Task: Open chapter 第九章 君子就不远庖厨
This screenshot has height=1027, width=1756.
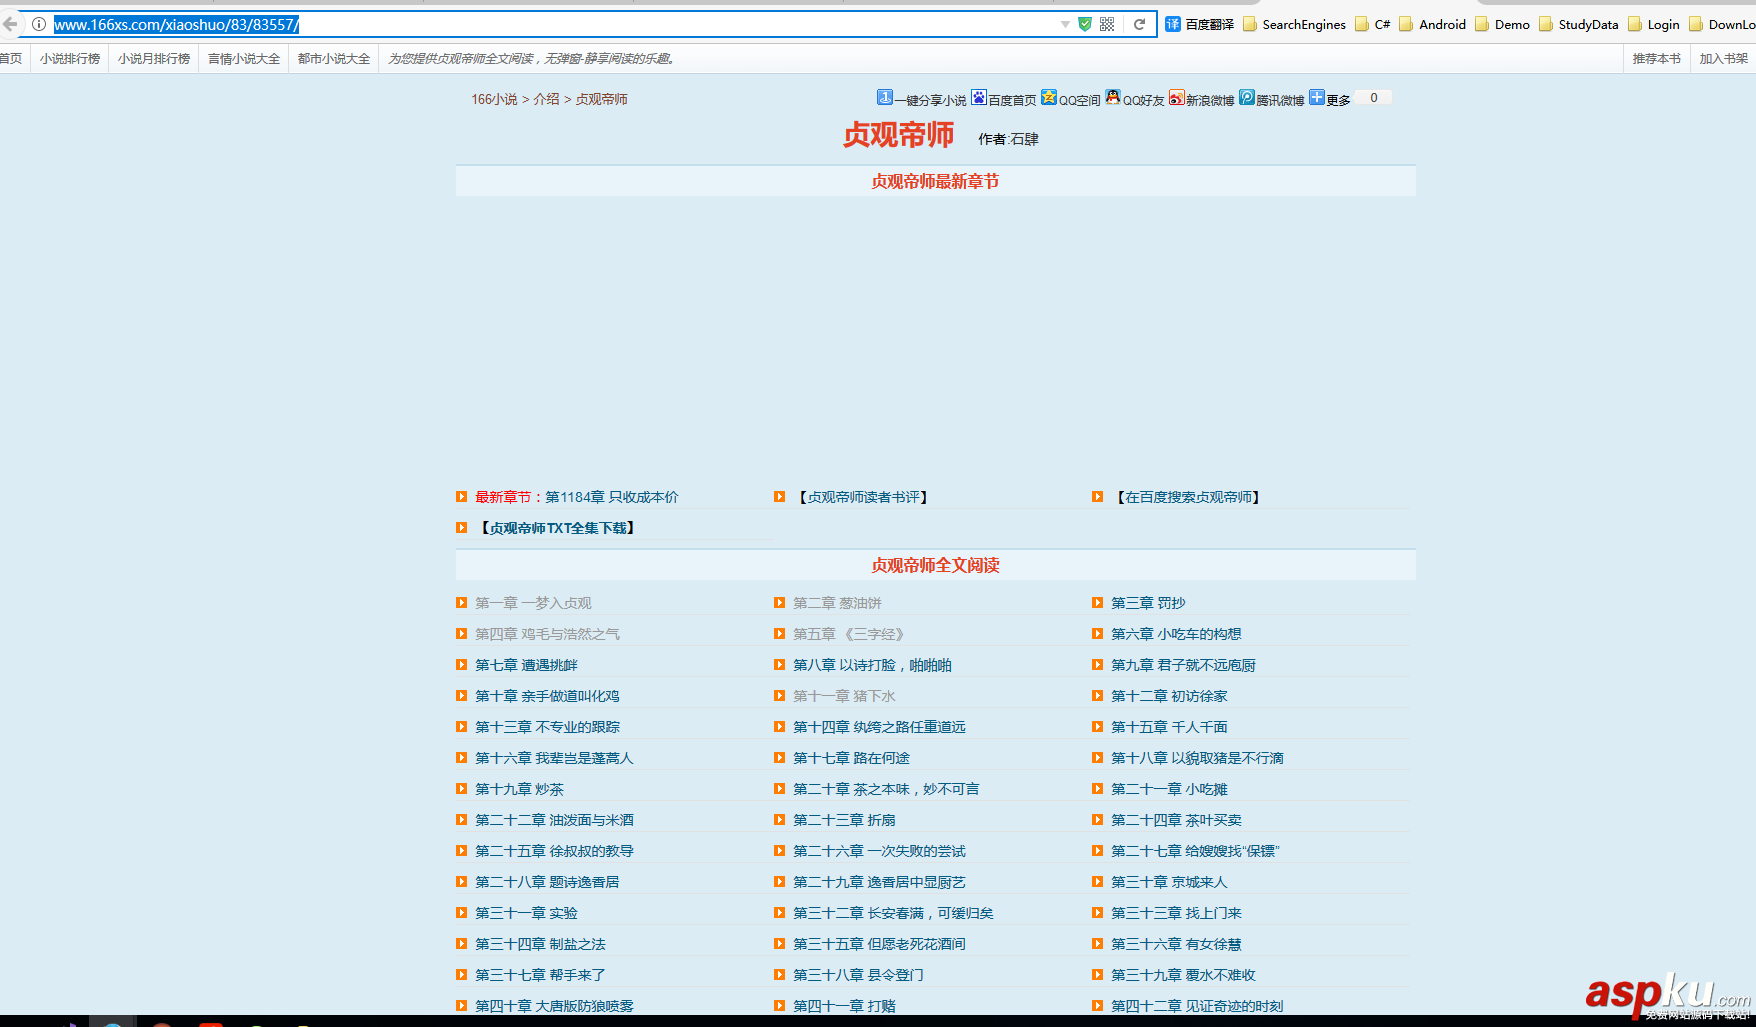Action: click(x=1183, y=665)
